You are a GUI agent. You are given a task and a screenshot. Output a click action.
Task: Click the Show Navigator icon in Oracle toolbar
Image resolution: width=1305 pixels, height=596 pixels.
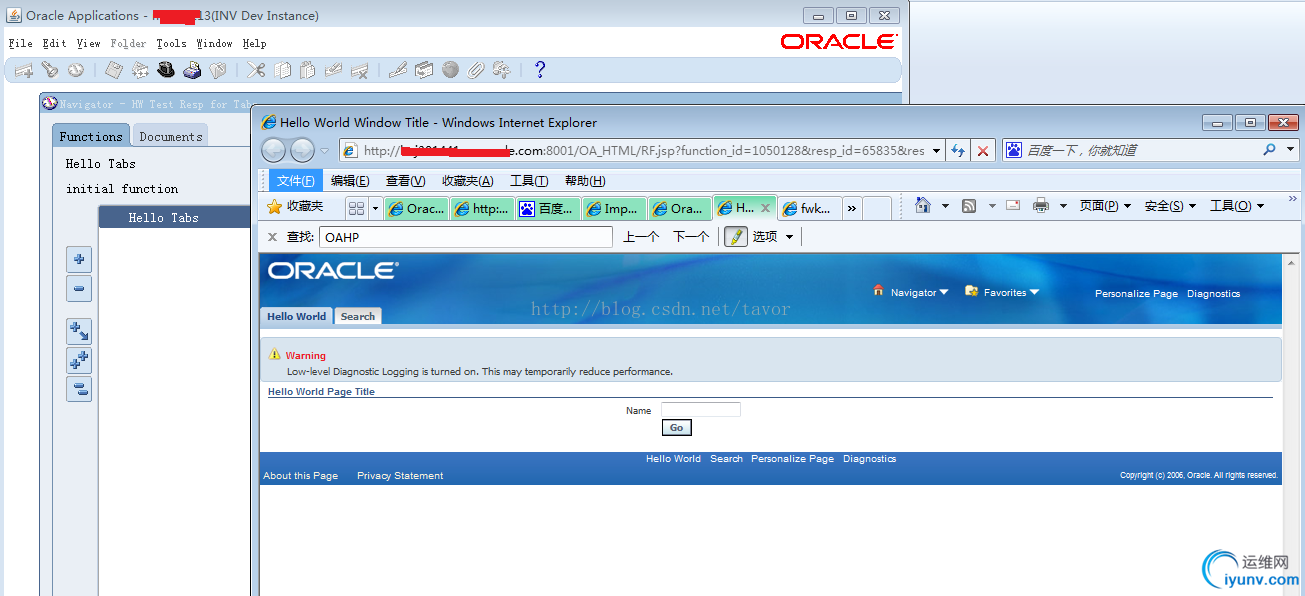(76, 70)
